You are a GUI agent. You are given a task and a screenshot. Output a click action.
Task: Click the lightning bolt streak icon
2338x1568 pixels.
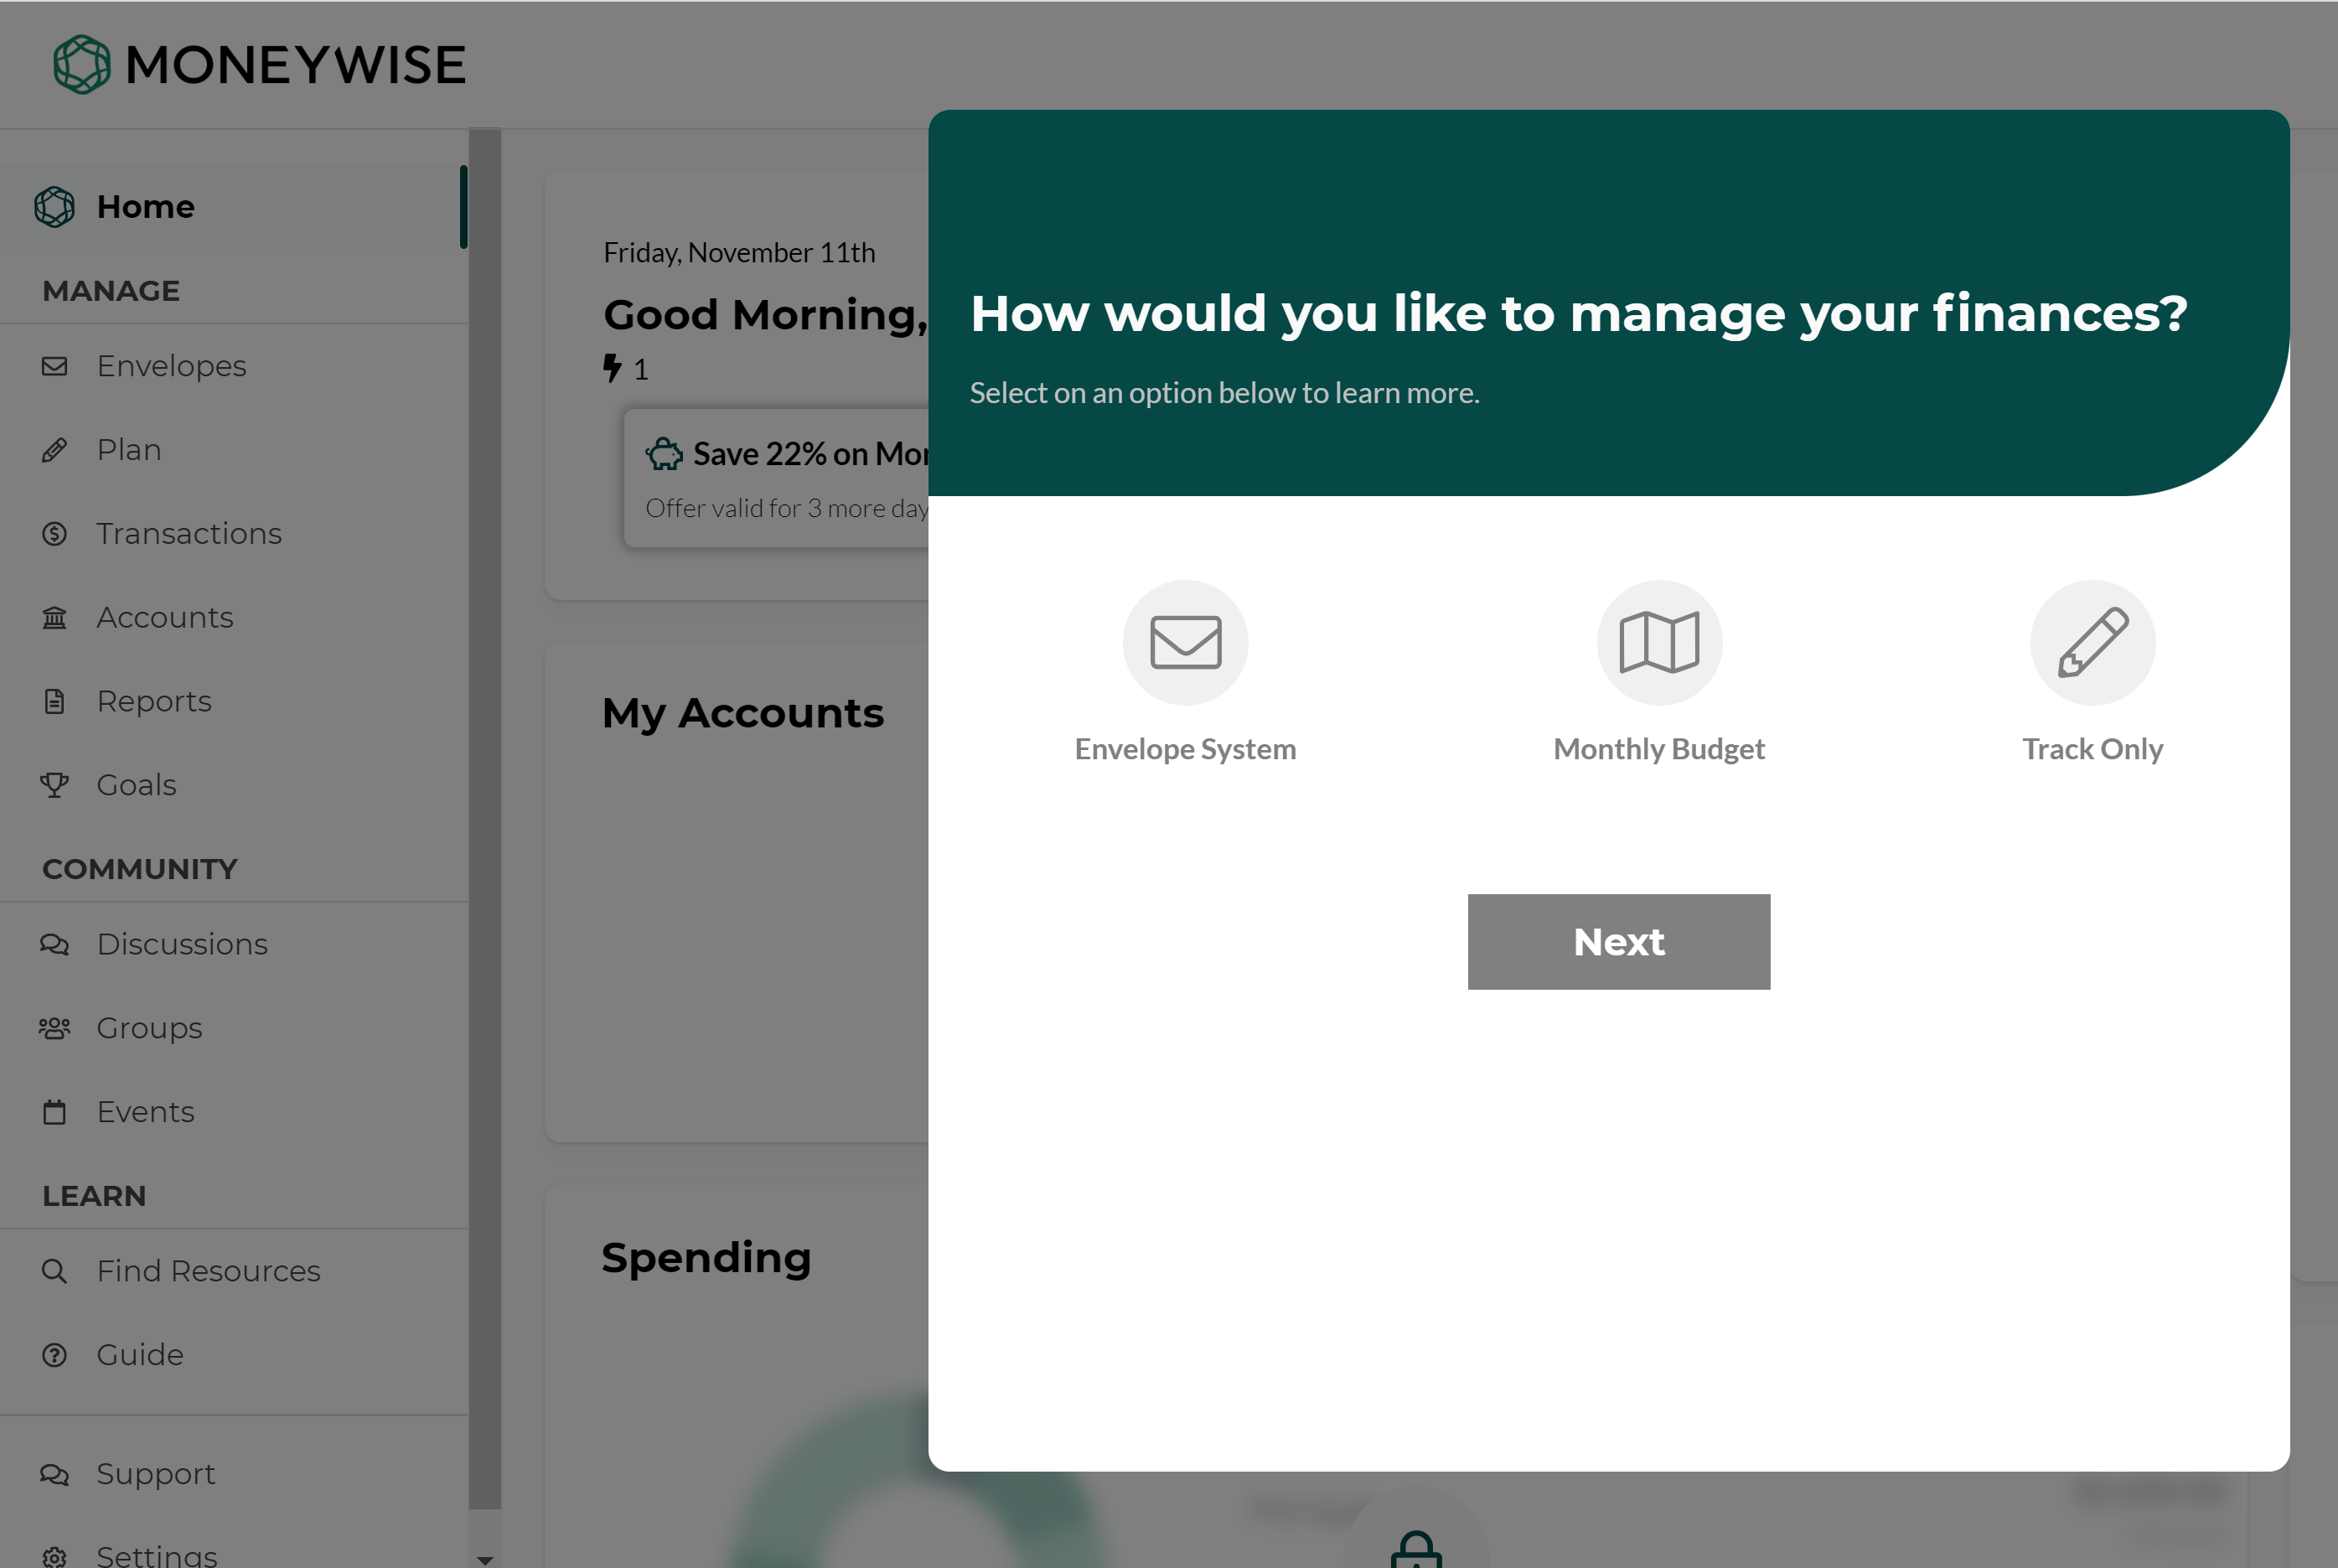point(612,368)
